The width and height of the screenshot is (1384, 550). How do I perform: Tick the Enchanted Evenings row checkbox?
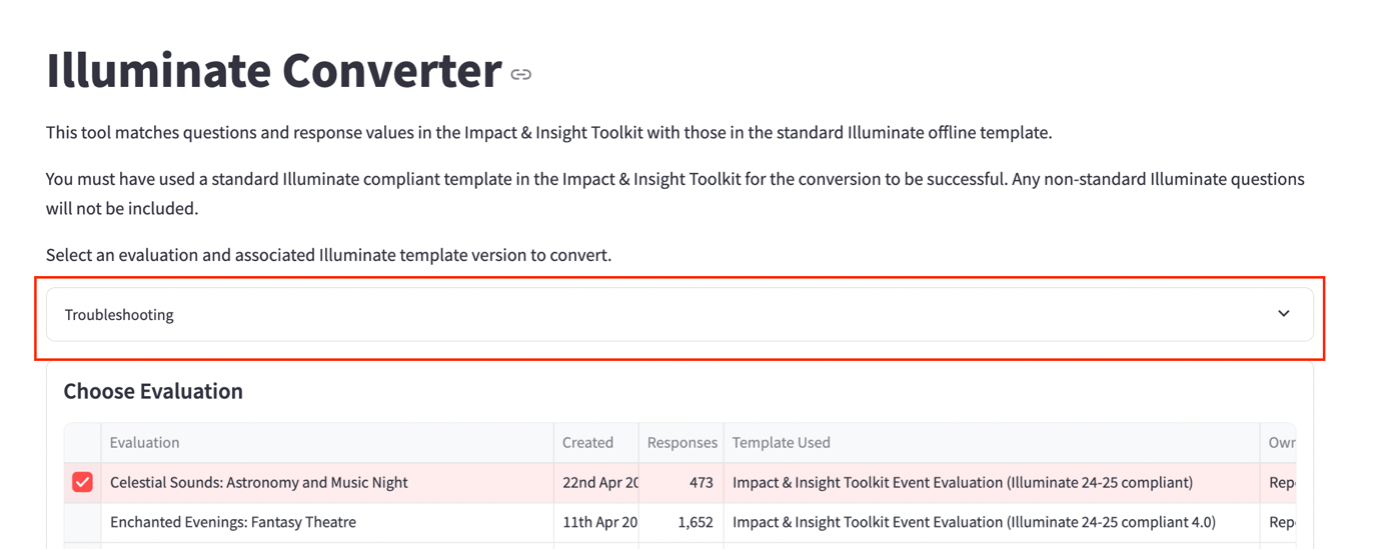click(82, 522)
